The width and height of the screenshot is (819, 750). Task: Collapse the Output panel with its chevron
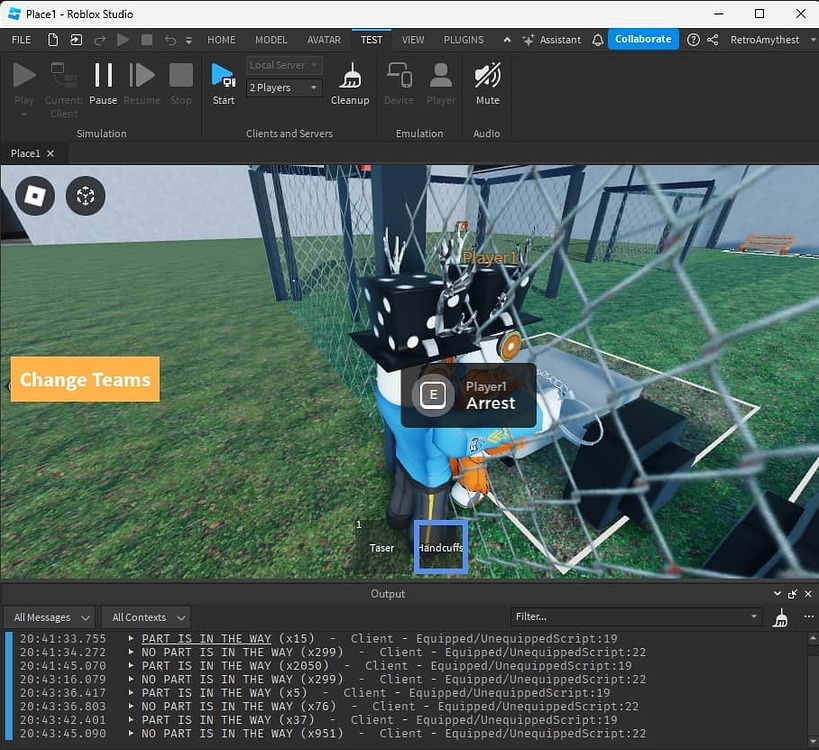click(x=777, y=593)
